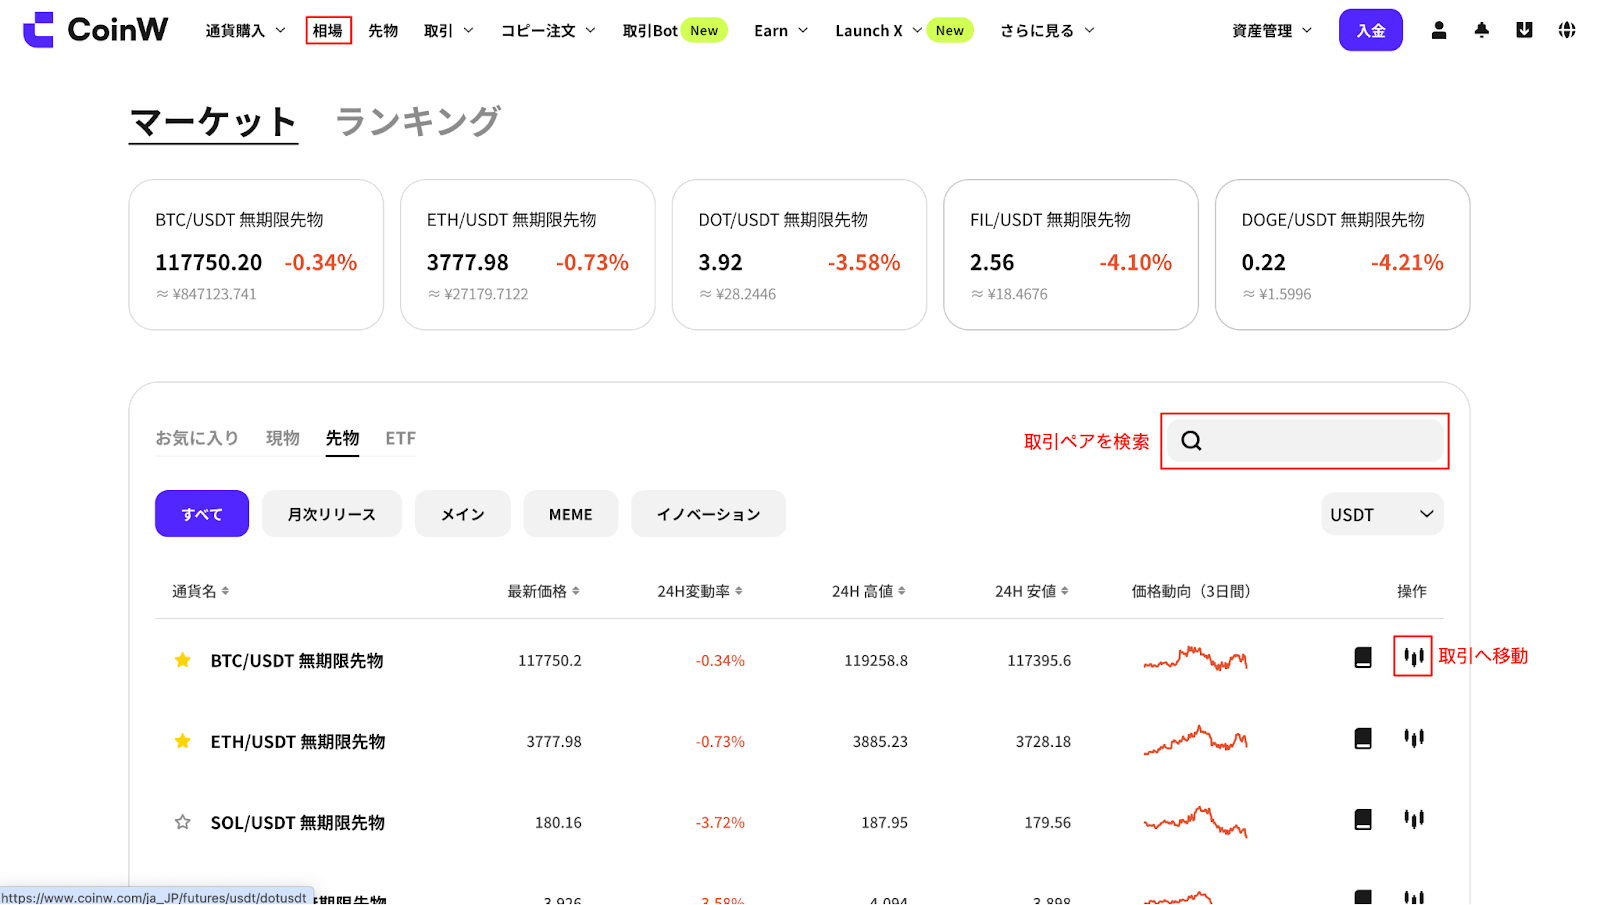This screenshot has width=1600, height=905.
Task: Click ETH 24H high 3885.23
Action: [880, 741]
